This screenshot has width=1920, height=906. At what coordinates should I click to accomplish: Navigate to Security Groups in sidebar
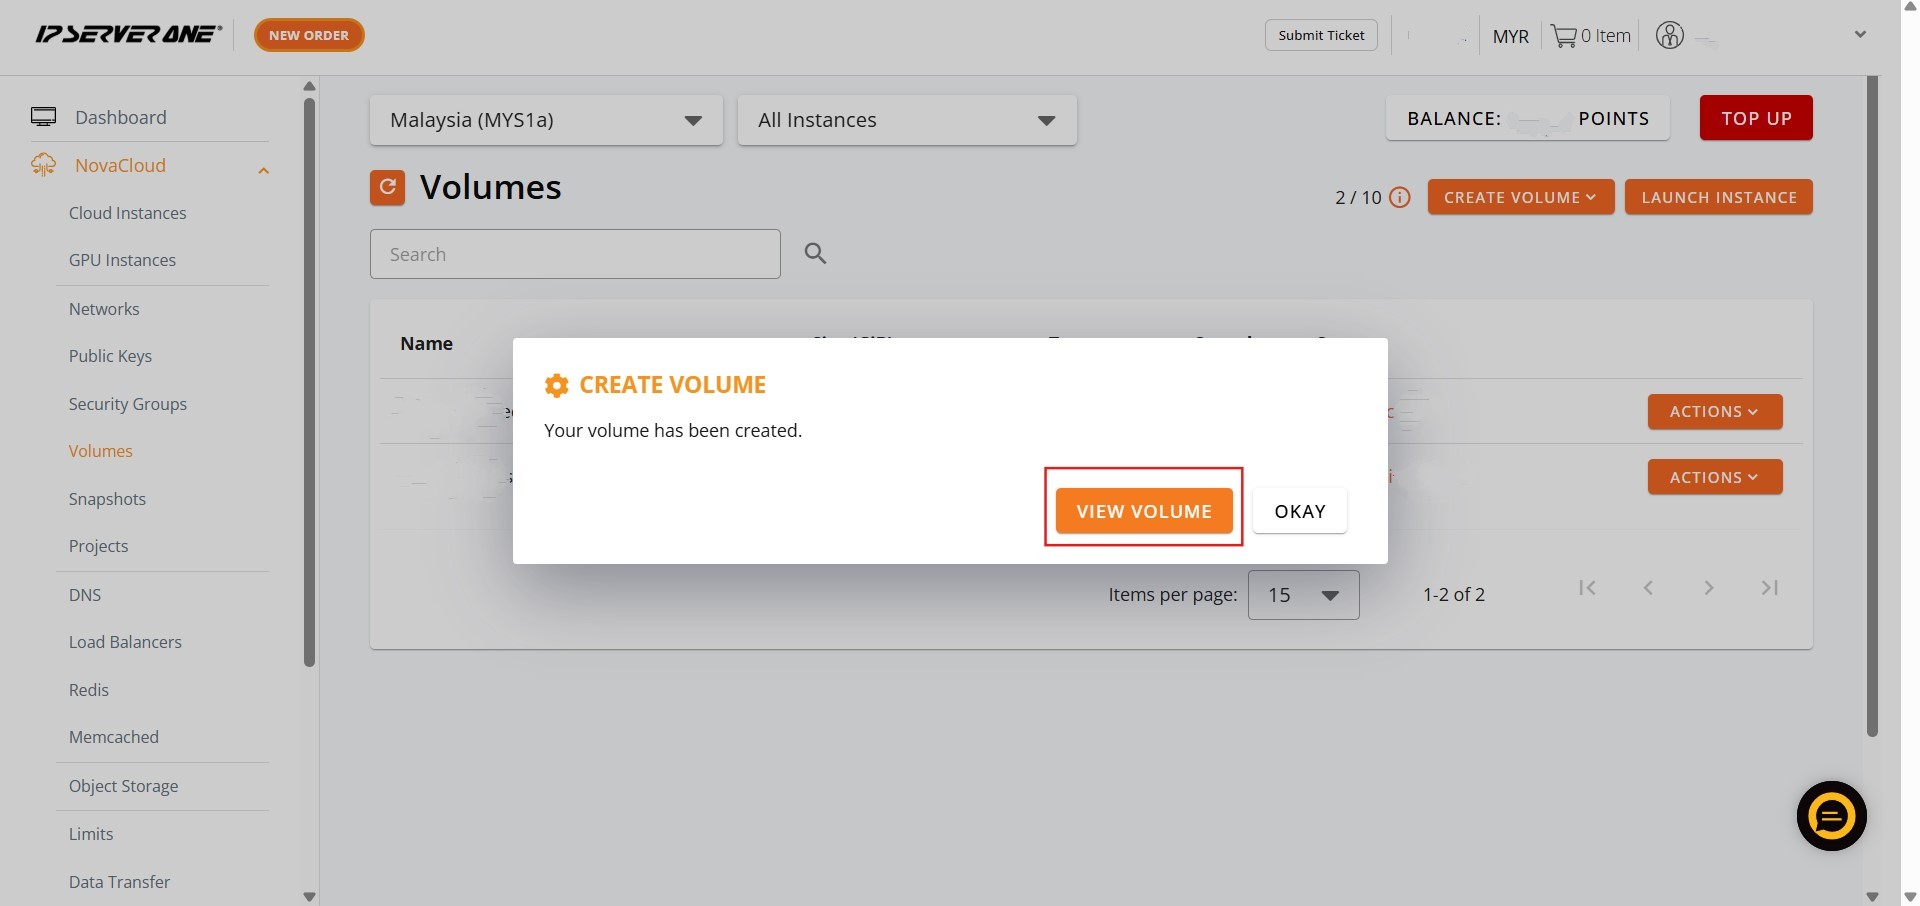click(127, 404)
